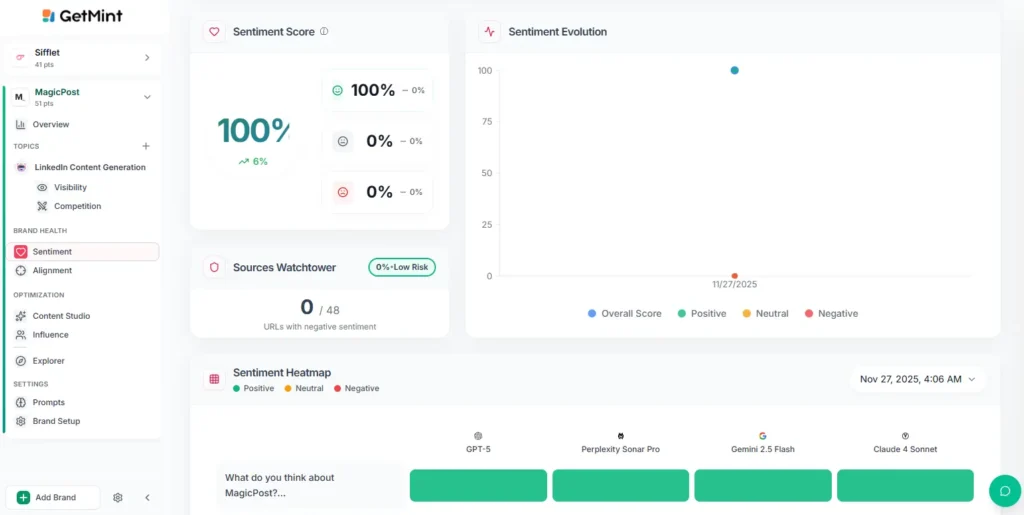Toggle the Overall Score legend item

pyautogui.click(x=624, y=313)
